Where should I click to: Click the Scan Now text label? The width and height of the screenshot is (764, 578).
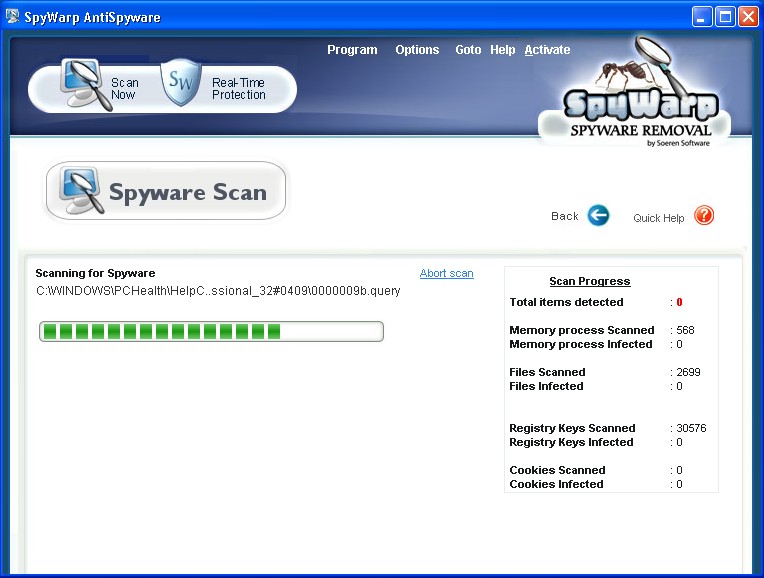tap(124, 89)
